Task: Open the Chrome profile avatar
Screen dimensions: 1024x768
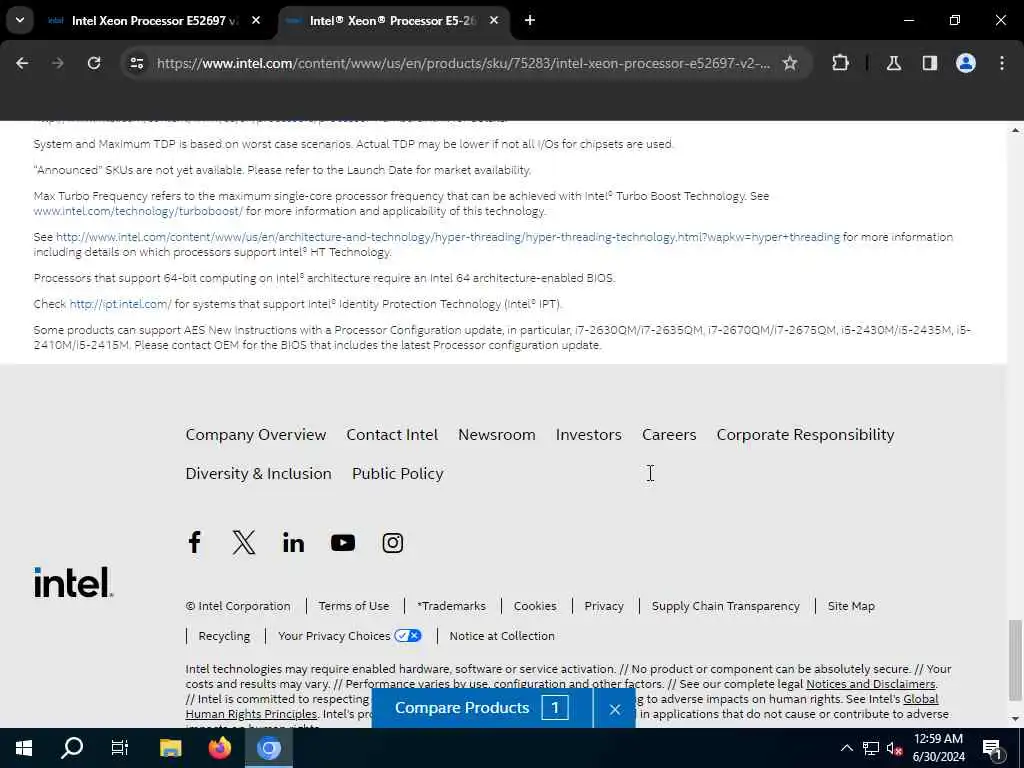Action: 966,63
